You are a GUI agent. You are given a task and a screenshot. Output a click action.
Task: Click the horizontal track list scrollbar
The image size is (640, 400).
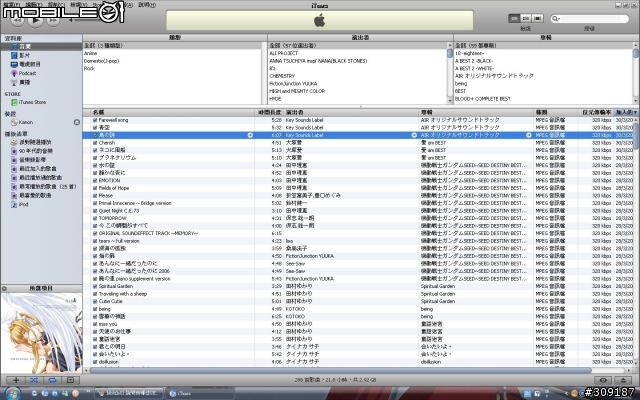[x=340, y=370]
